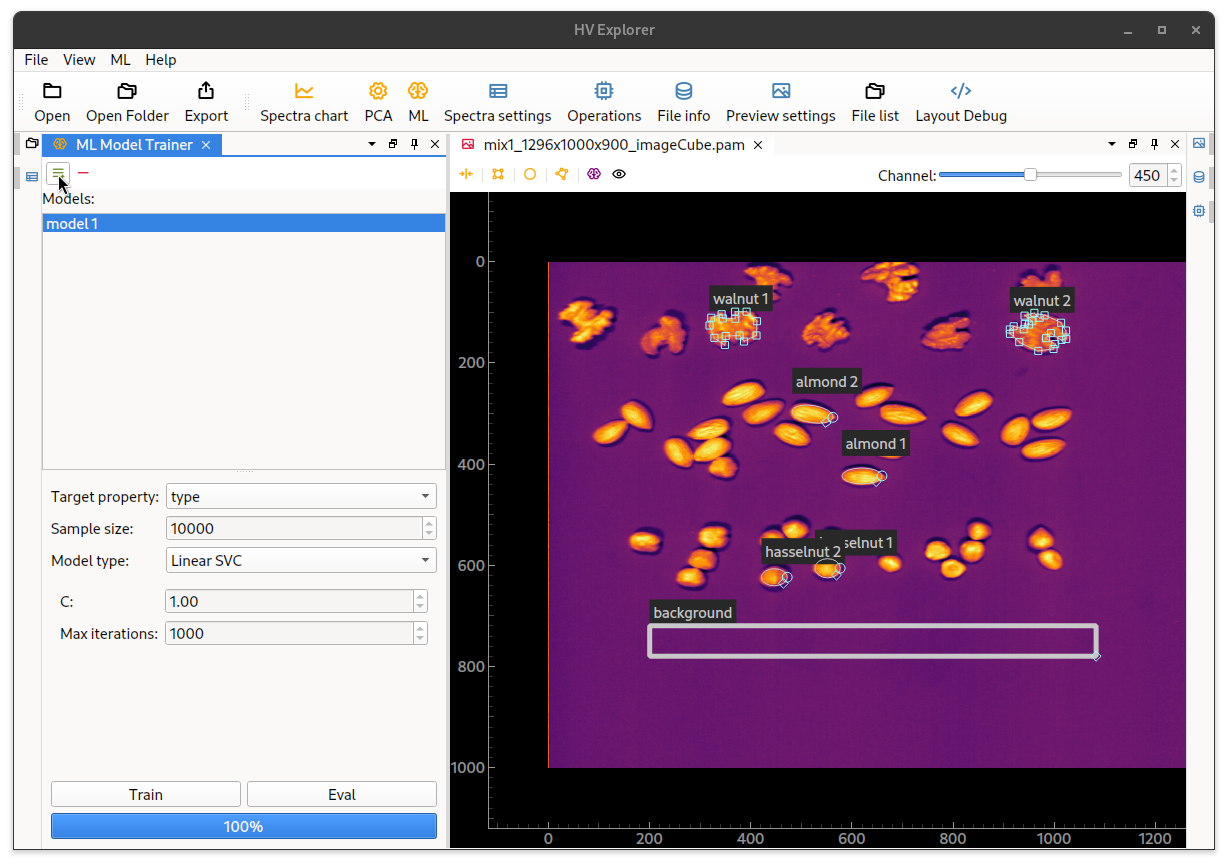Viewport: 1228px width, 866px height.
Task: Click the Max iterations input field
Action: pos(290,633)
